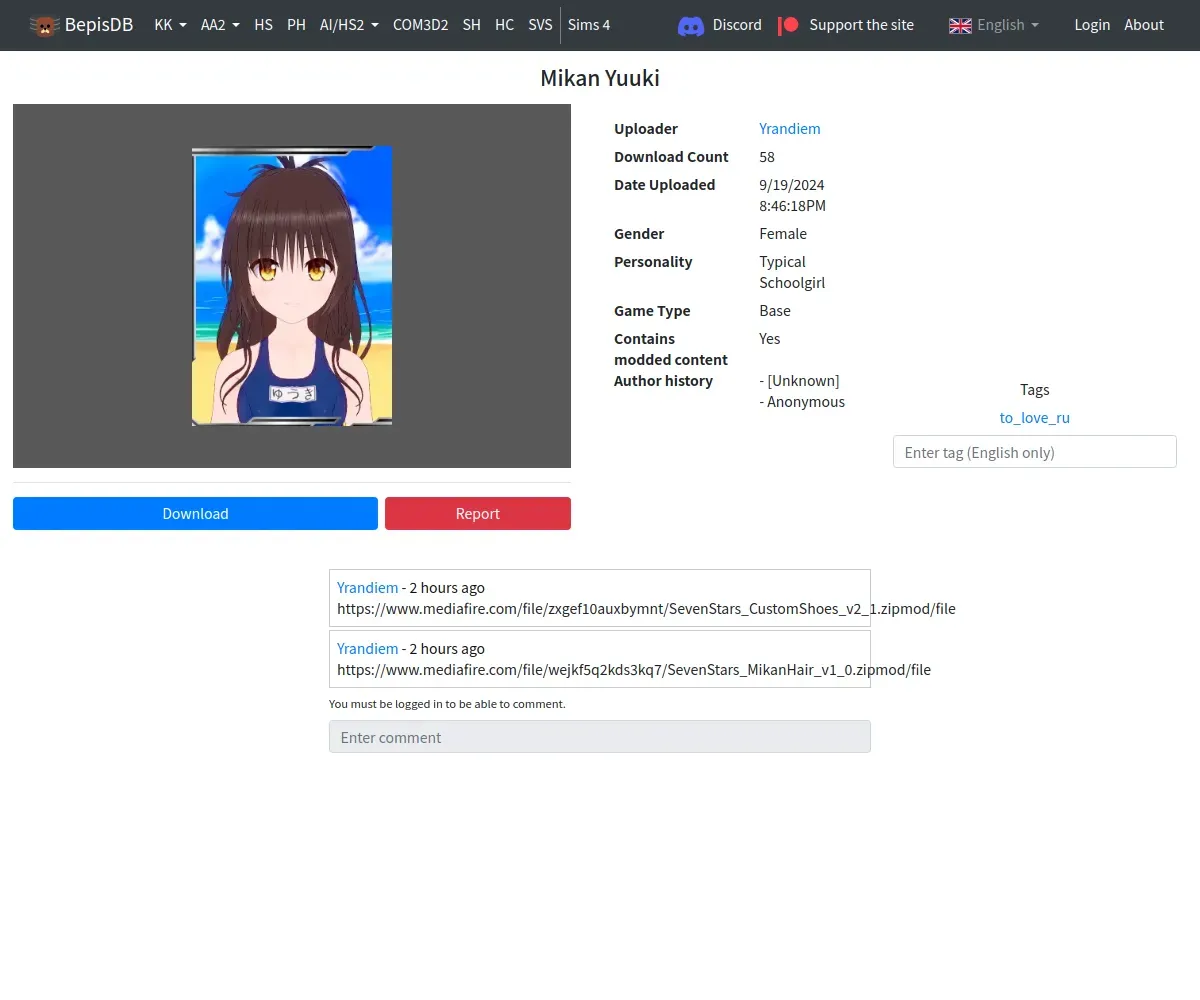This screenshot has height=1000, width=1200.
Task: Navigate to the Sims 4 section
Action: pyautogui.click(x=589, y=25)
